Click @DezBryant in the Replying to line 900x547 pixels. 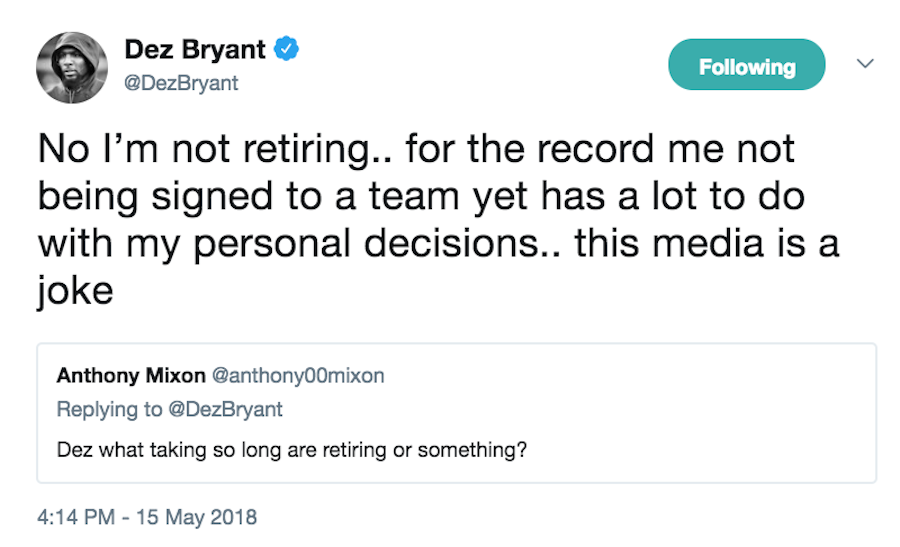[227, 409]
